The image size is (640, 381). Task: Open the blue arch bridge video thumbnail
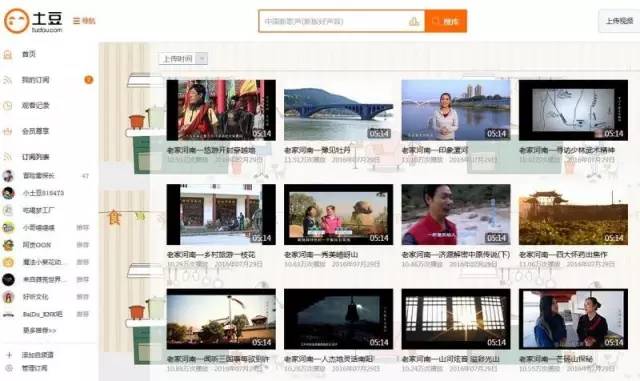coord(339,110)
